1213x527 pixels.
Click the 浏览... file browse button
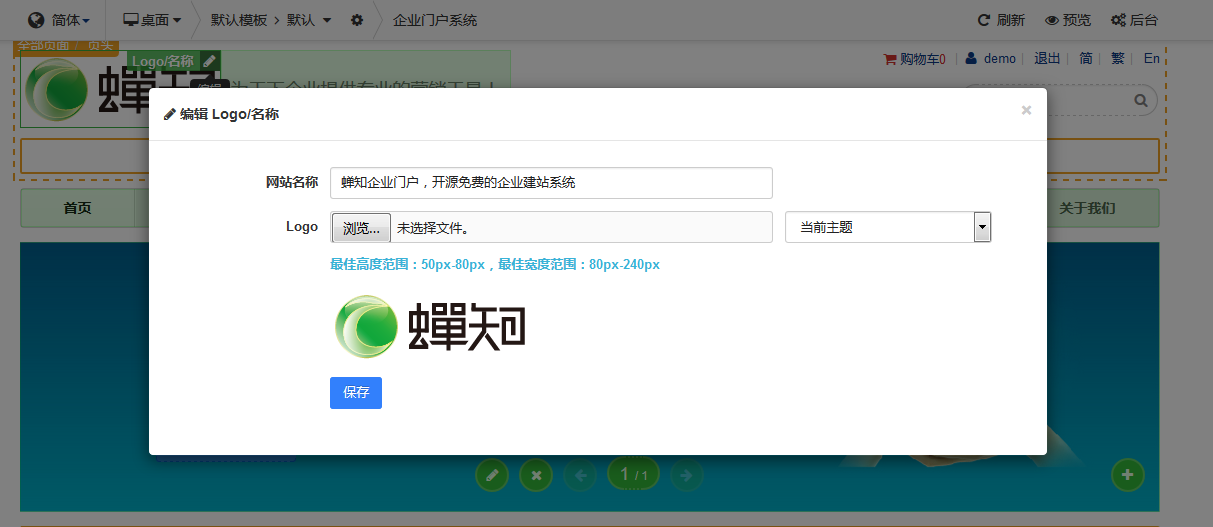point(361,228)
